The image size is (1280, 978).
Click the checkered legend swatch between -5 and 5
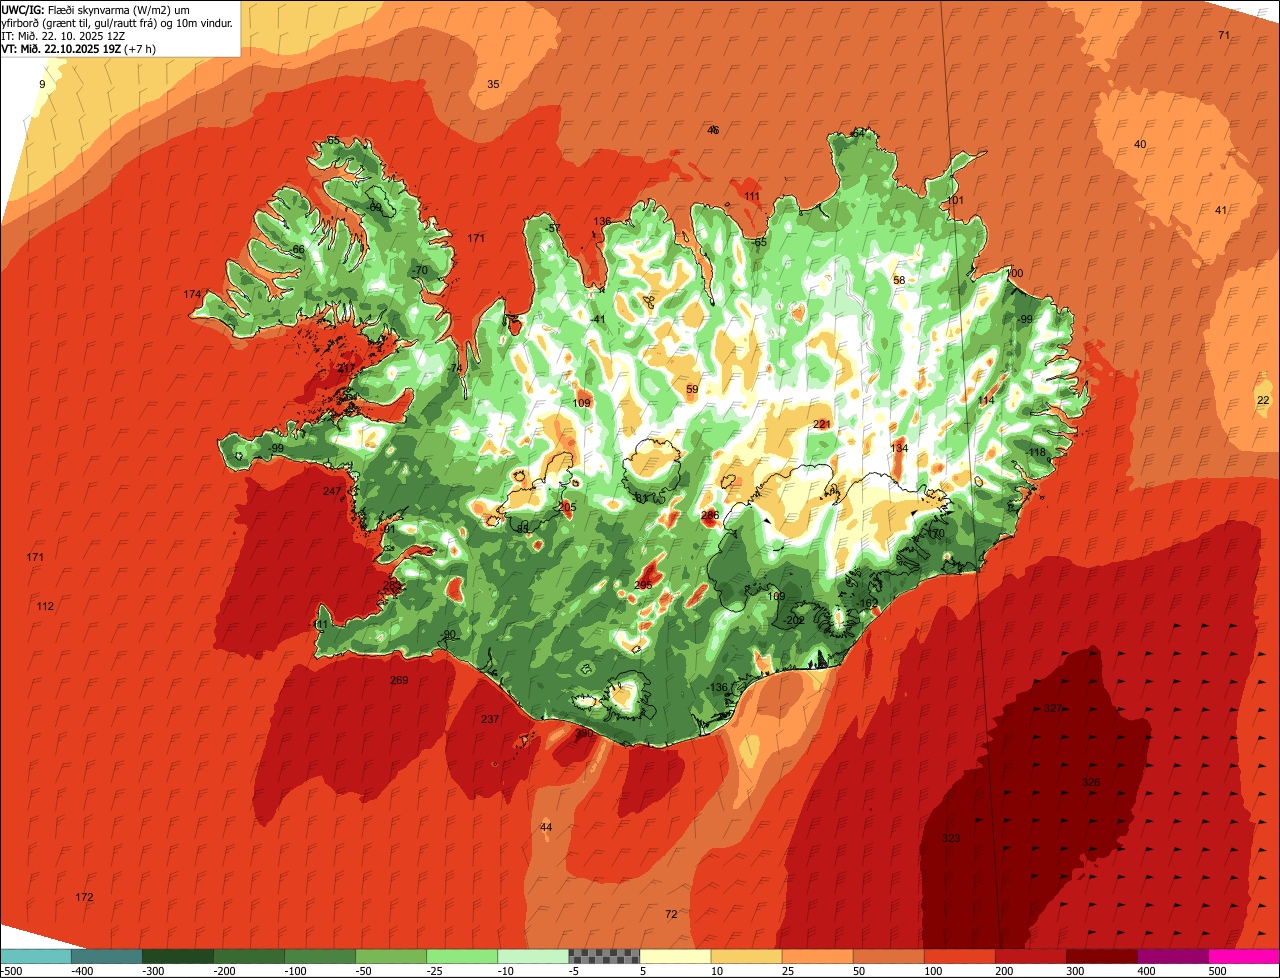click(604, 956)
